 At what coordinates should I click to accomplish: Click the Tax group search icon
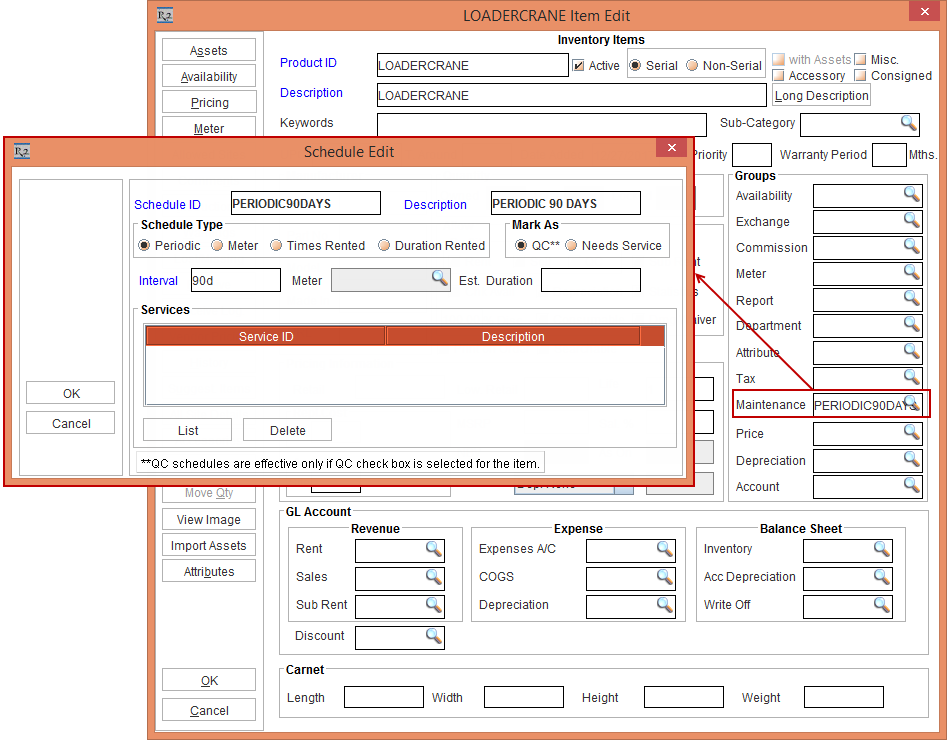(x=911, y=378)
